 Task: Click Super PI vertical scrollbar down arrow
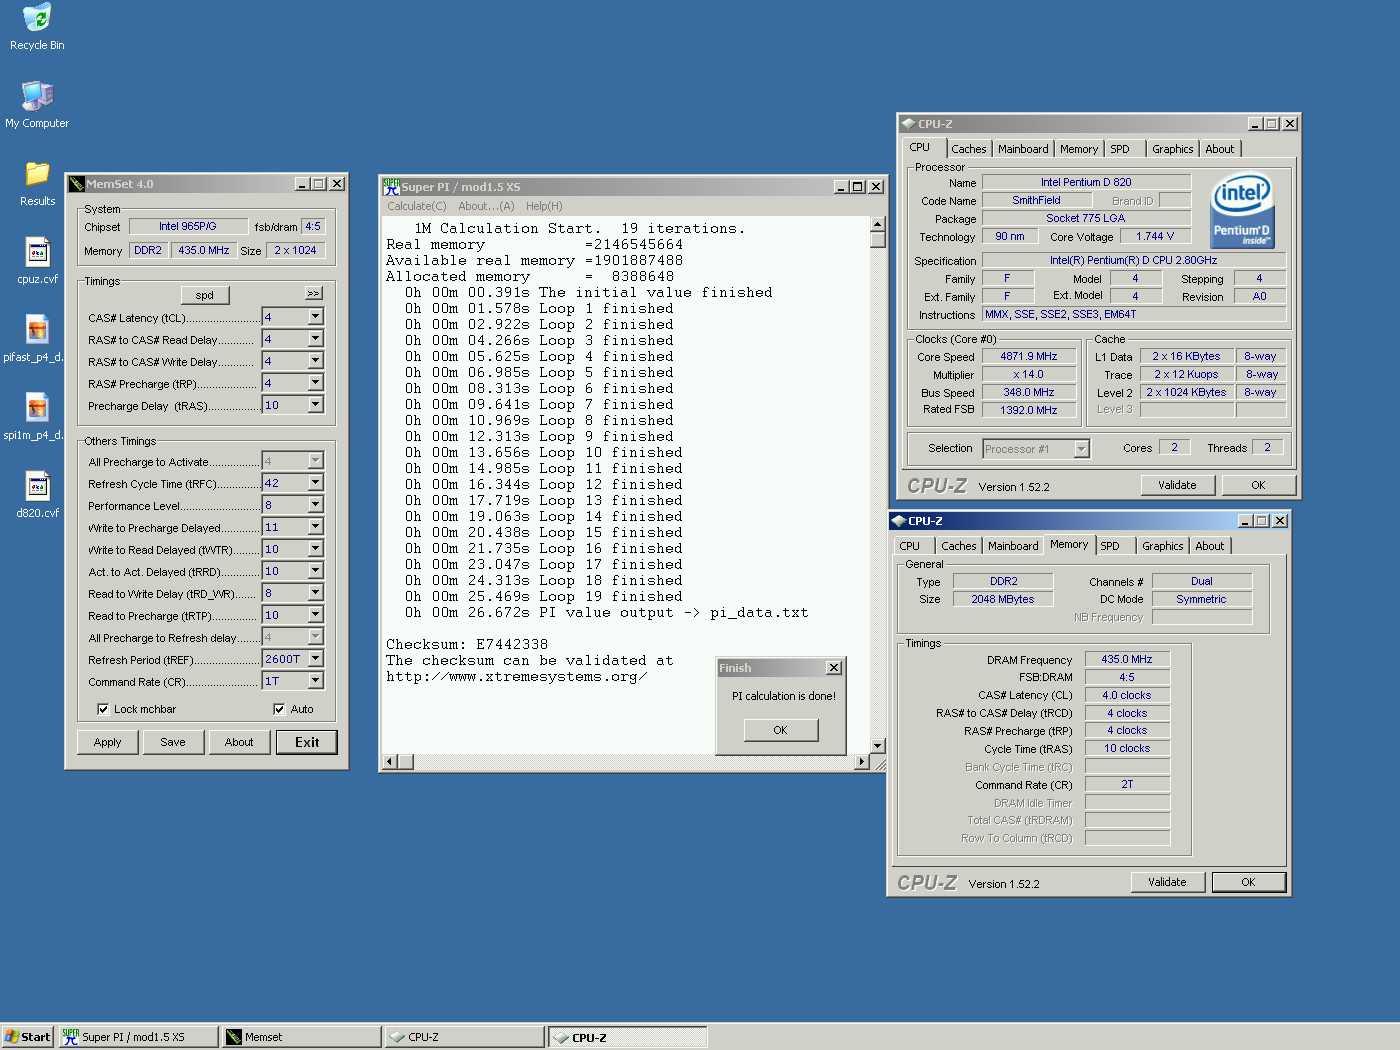(x=878, y=746)
